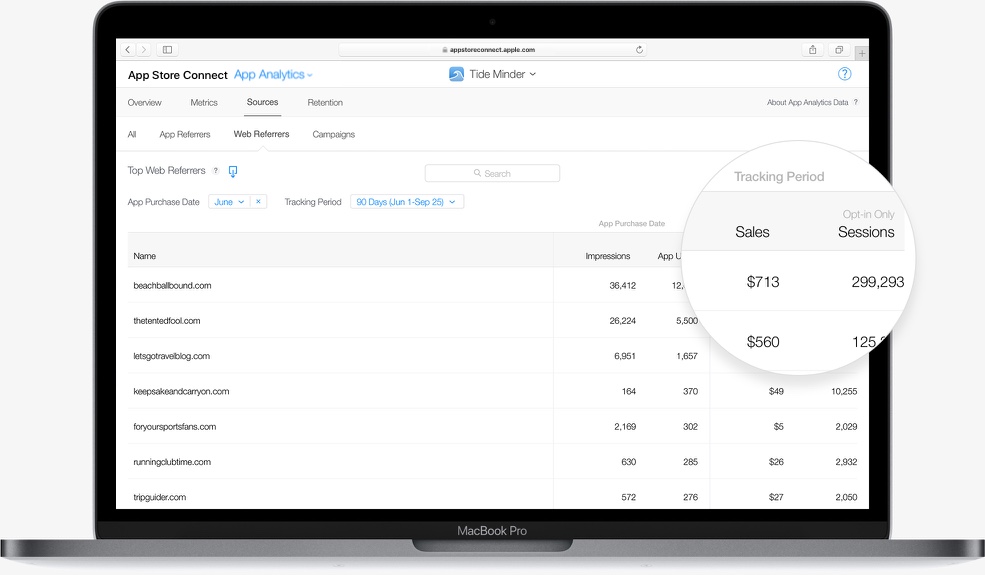Image resolution: width=985 pixels, height=575 pixels.
Task: Click the magnified Sales column header
Action: click(752, 232)
